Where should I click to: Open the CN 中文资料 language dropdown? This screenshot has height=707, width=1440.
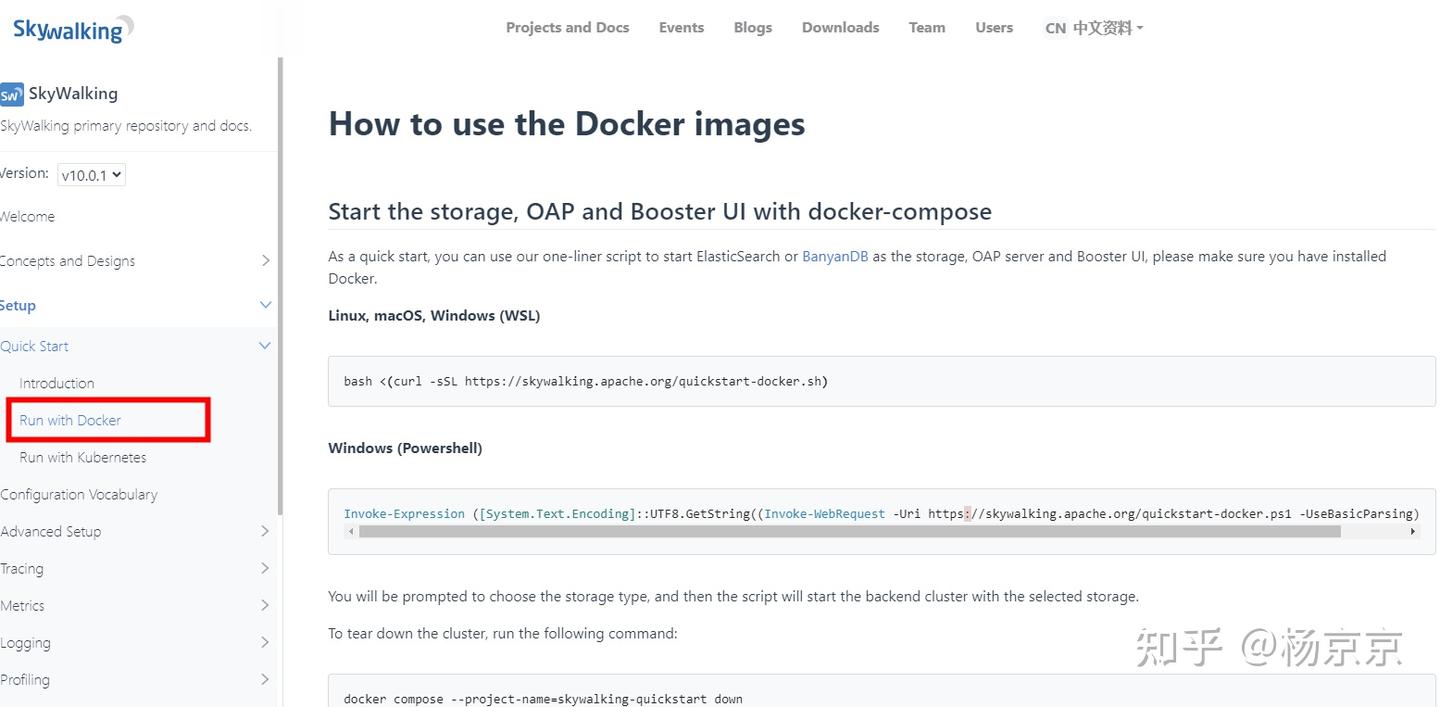[x=1093, y=28]
